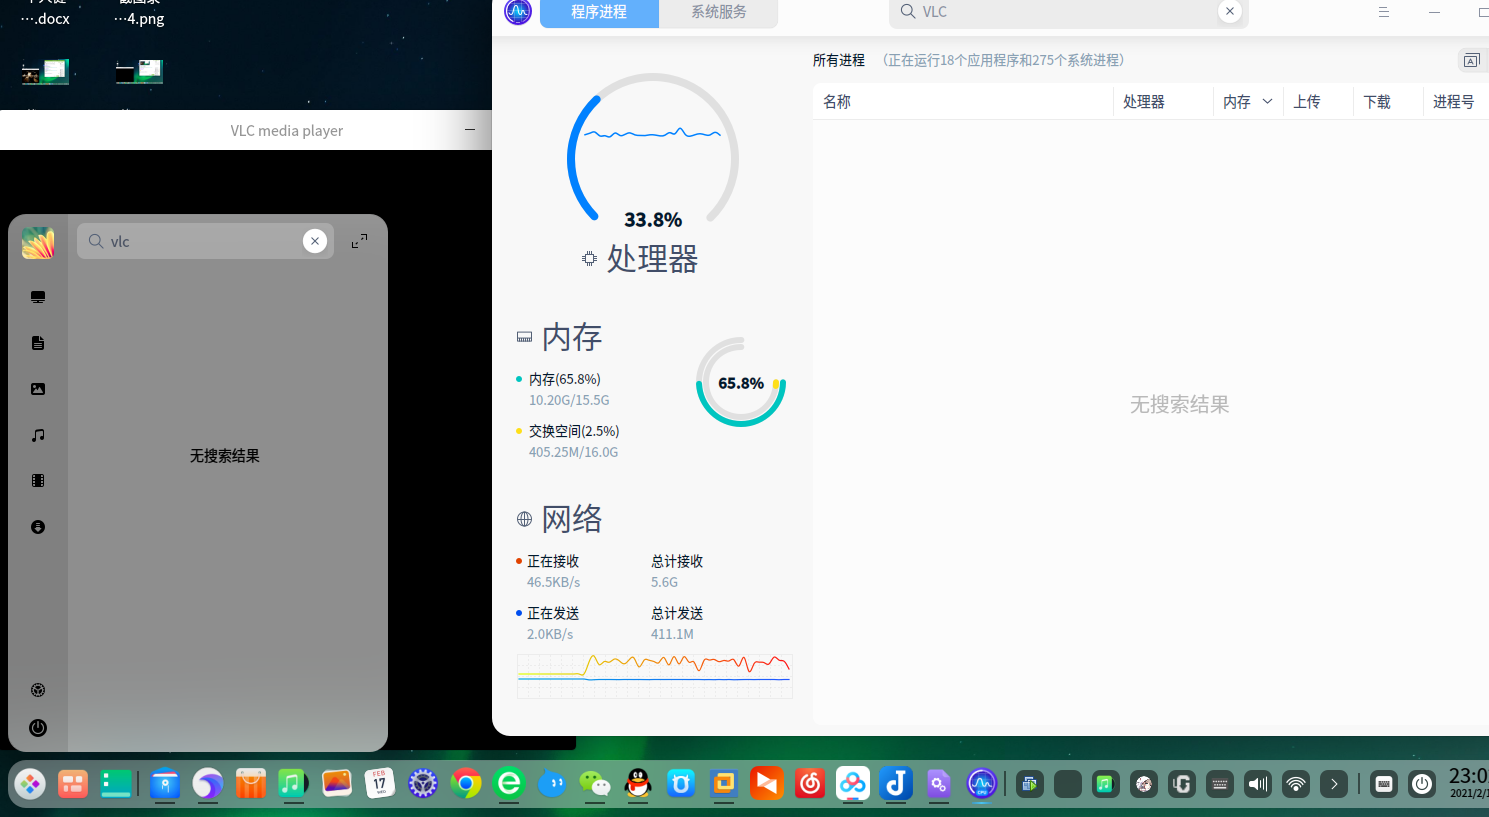Click the clock in the dock
The width and height of the screenshot is (1489, 817).
1468,783
